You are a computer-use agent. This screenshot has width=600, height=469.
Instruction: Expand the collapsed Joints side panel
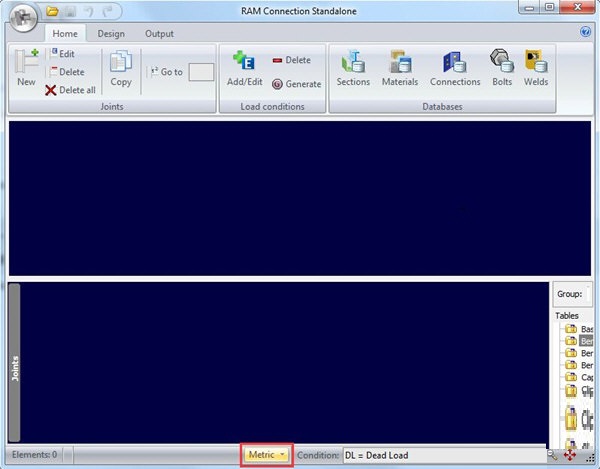coord(15,363)
